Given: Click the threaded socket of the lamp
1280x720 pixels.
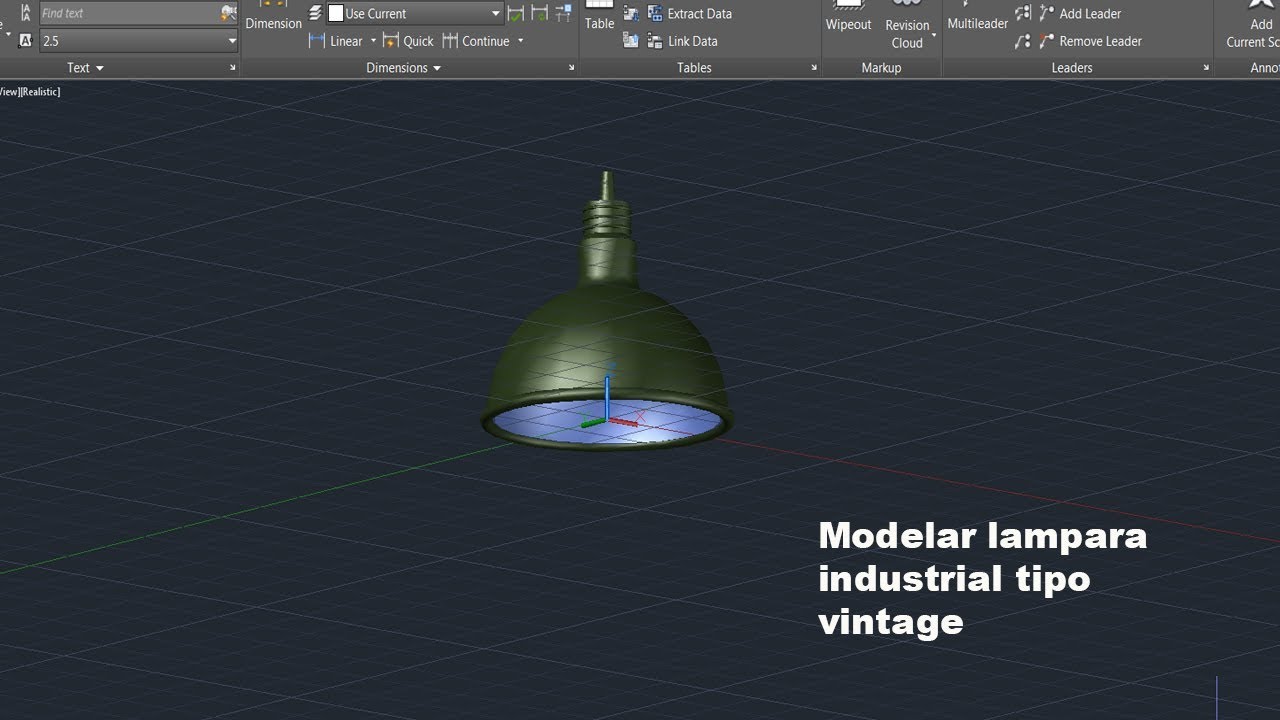Looking at the screenshot, I should click(x=607, y=217).
